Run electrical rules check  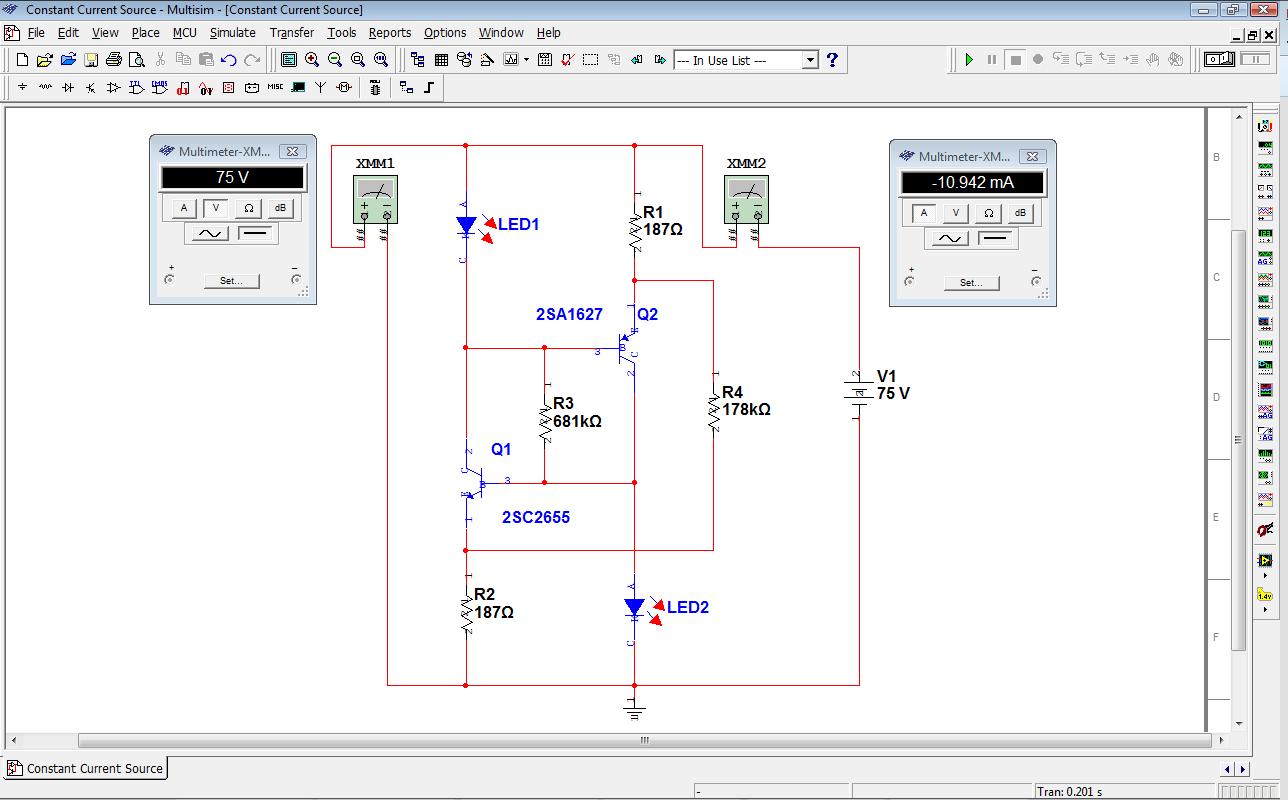567,60
